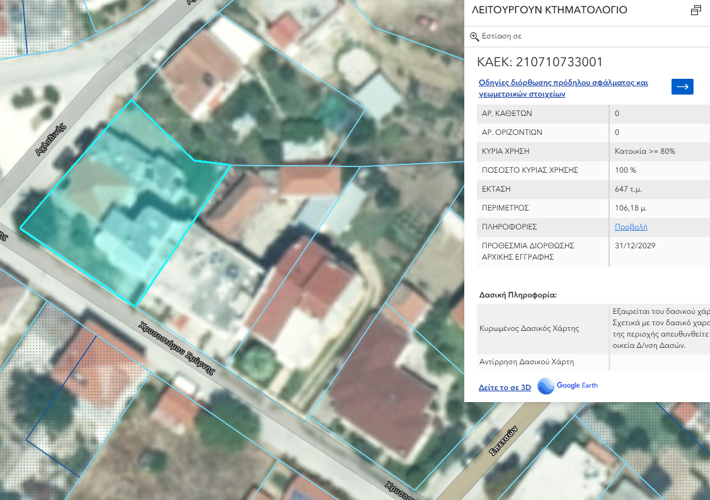Open the Προβολή information link
The width and height of the screenshot is (710, 500).
[631, 227]
